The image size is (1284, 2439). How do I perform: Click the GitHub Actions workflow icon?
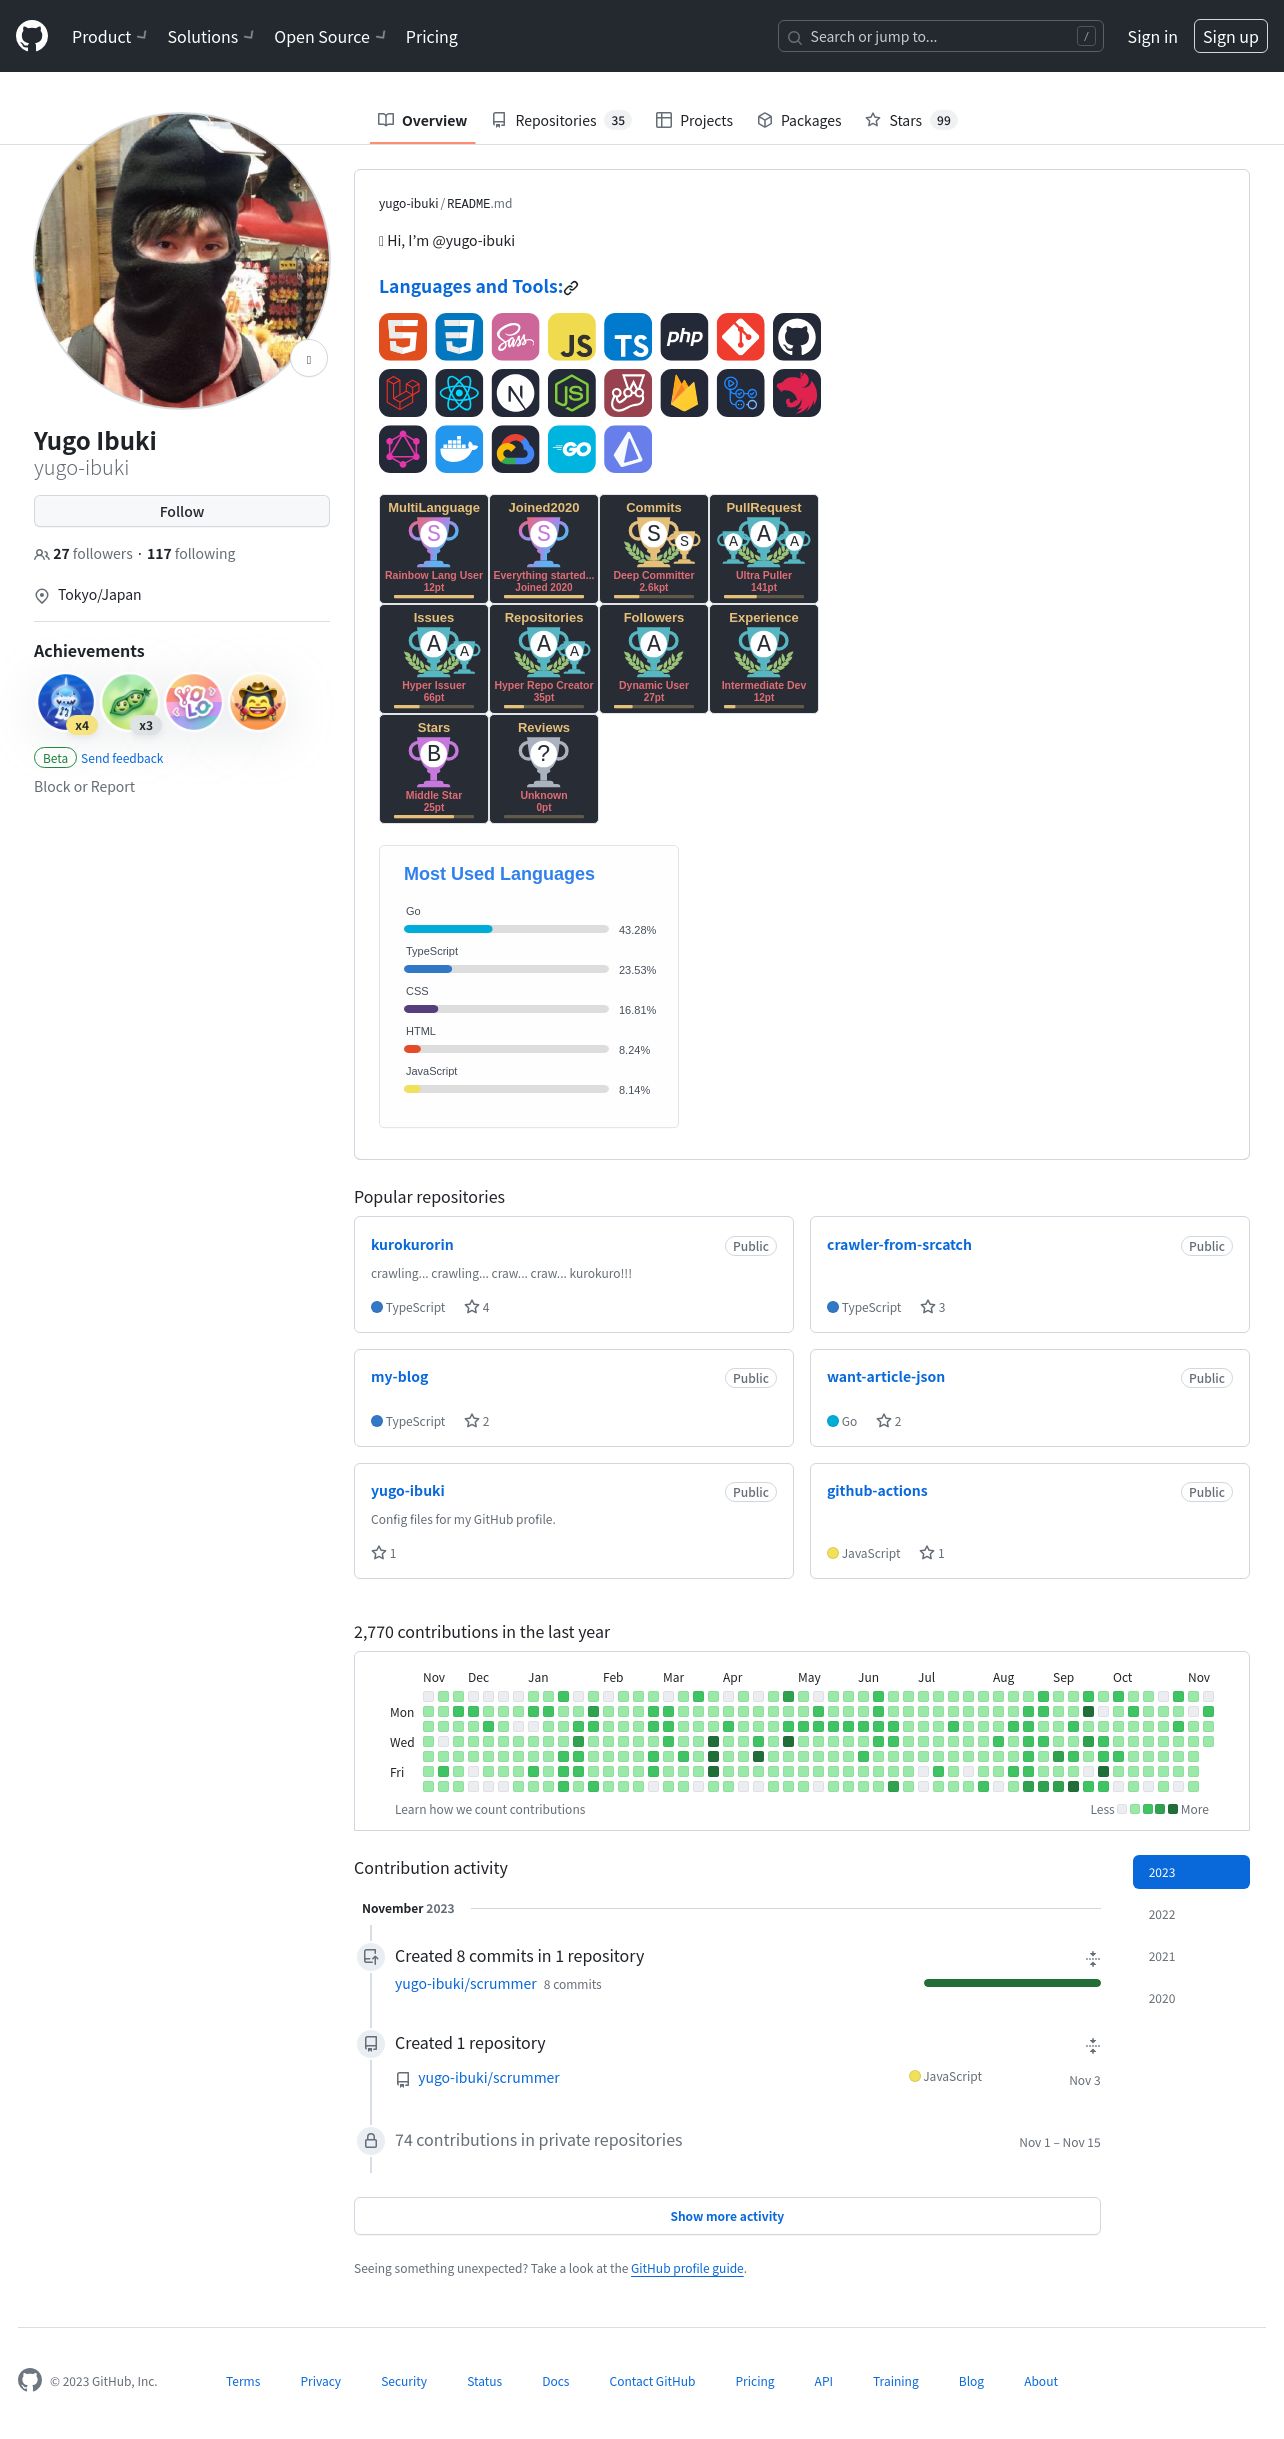point(741,393)
